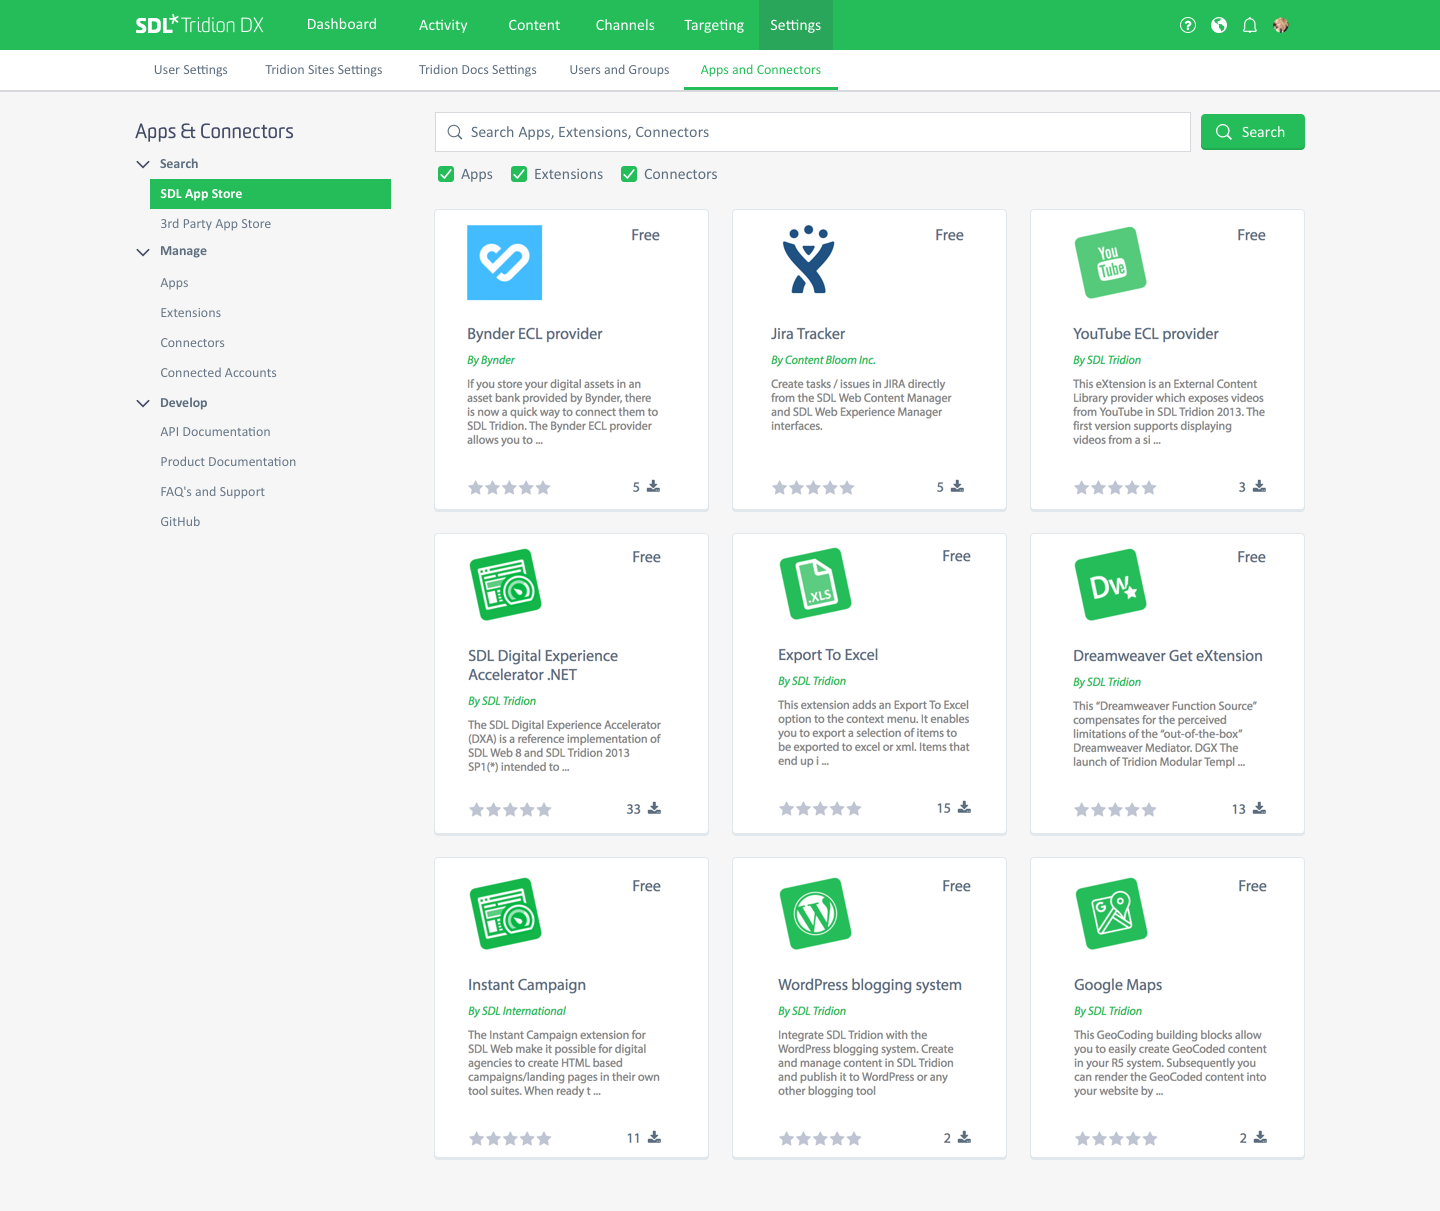Open the Targeting menu
1440x1211 pixels.
tap(714, 25)
